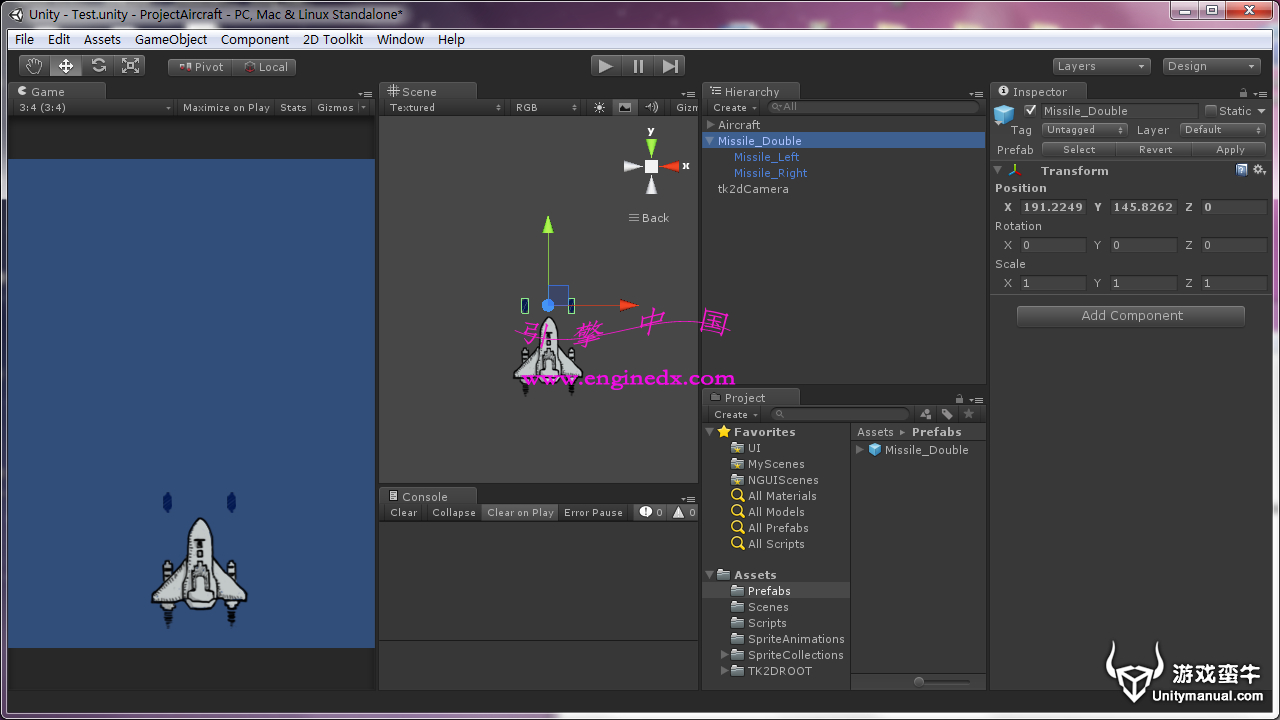Open the RGB render mode dropdown
Viewport: 1280px width, 720px height.
[x=544, y=108]
